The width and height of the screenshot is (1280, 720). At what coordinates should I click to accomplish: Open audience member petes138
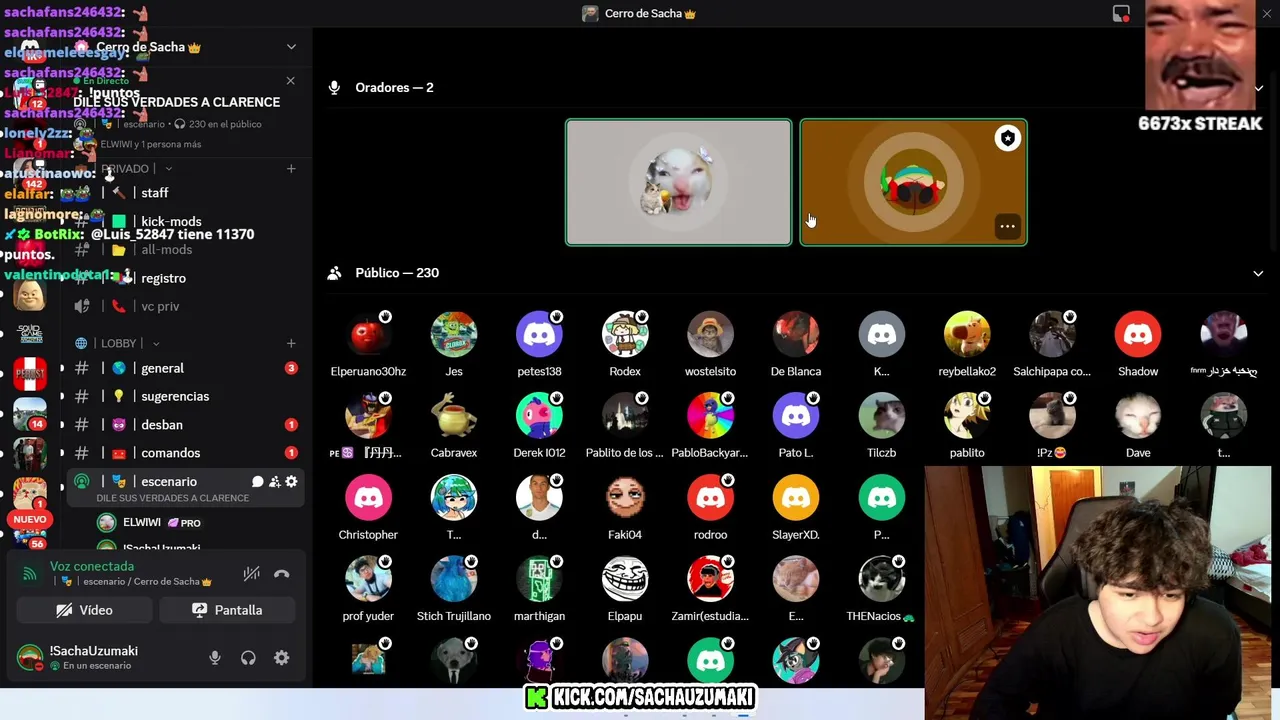point(539,344)
